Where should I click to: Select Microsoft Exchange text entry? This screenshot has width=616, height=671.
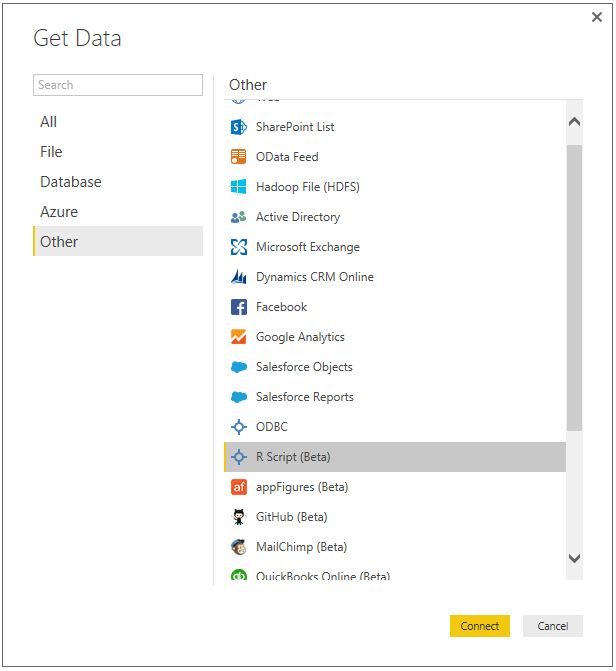pos(307,247)
